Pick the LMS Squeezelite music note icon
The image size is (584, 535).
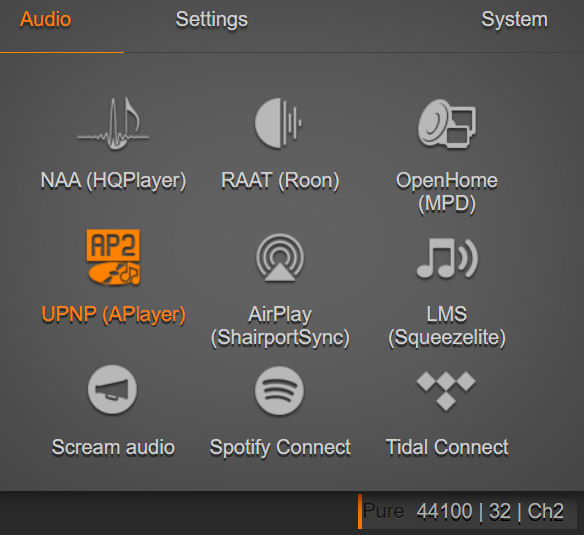[x=447, y=258]
